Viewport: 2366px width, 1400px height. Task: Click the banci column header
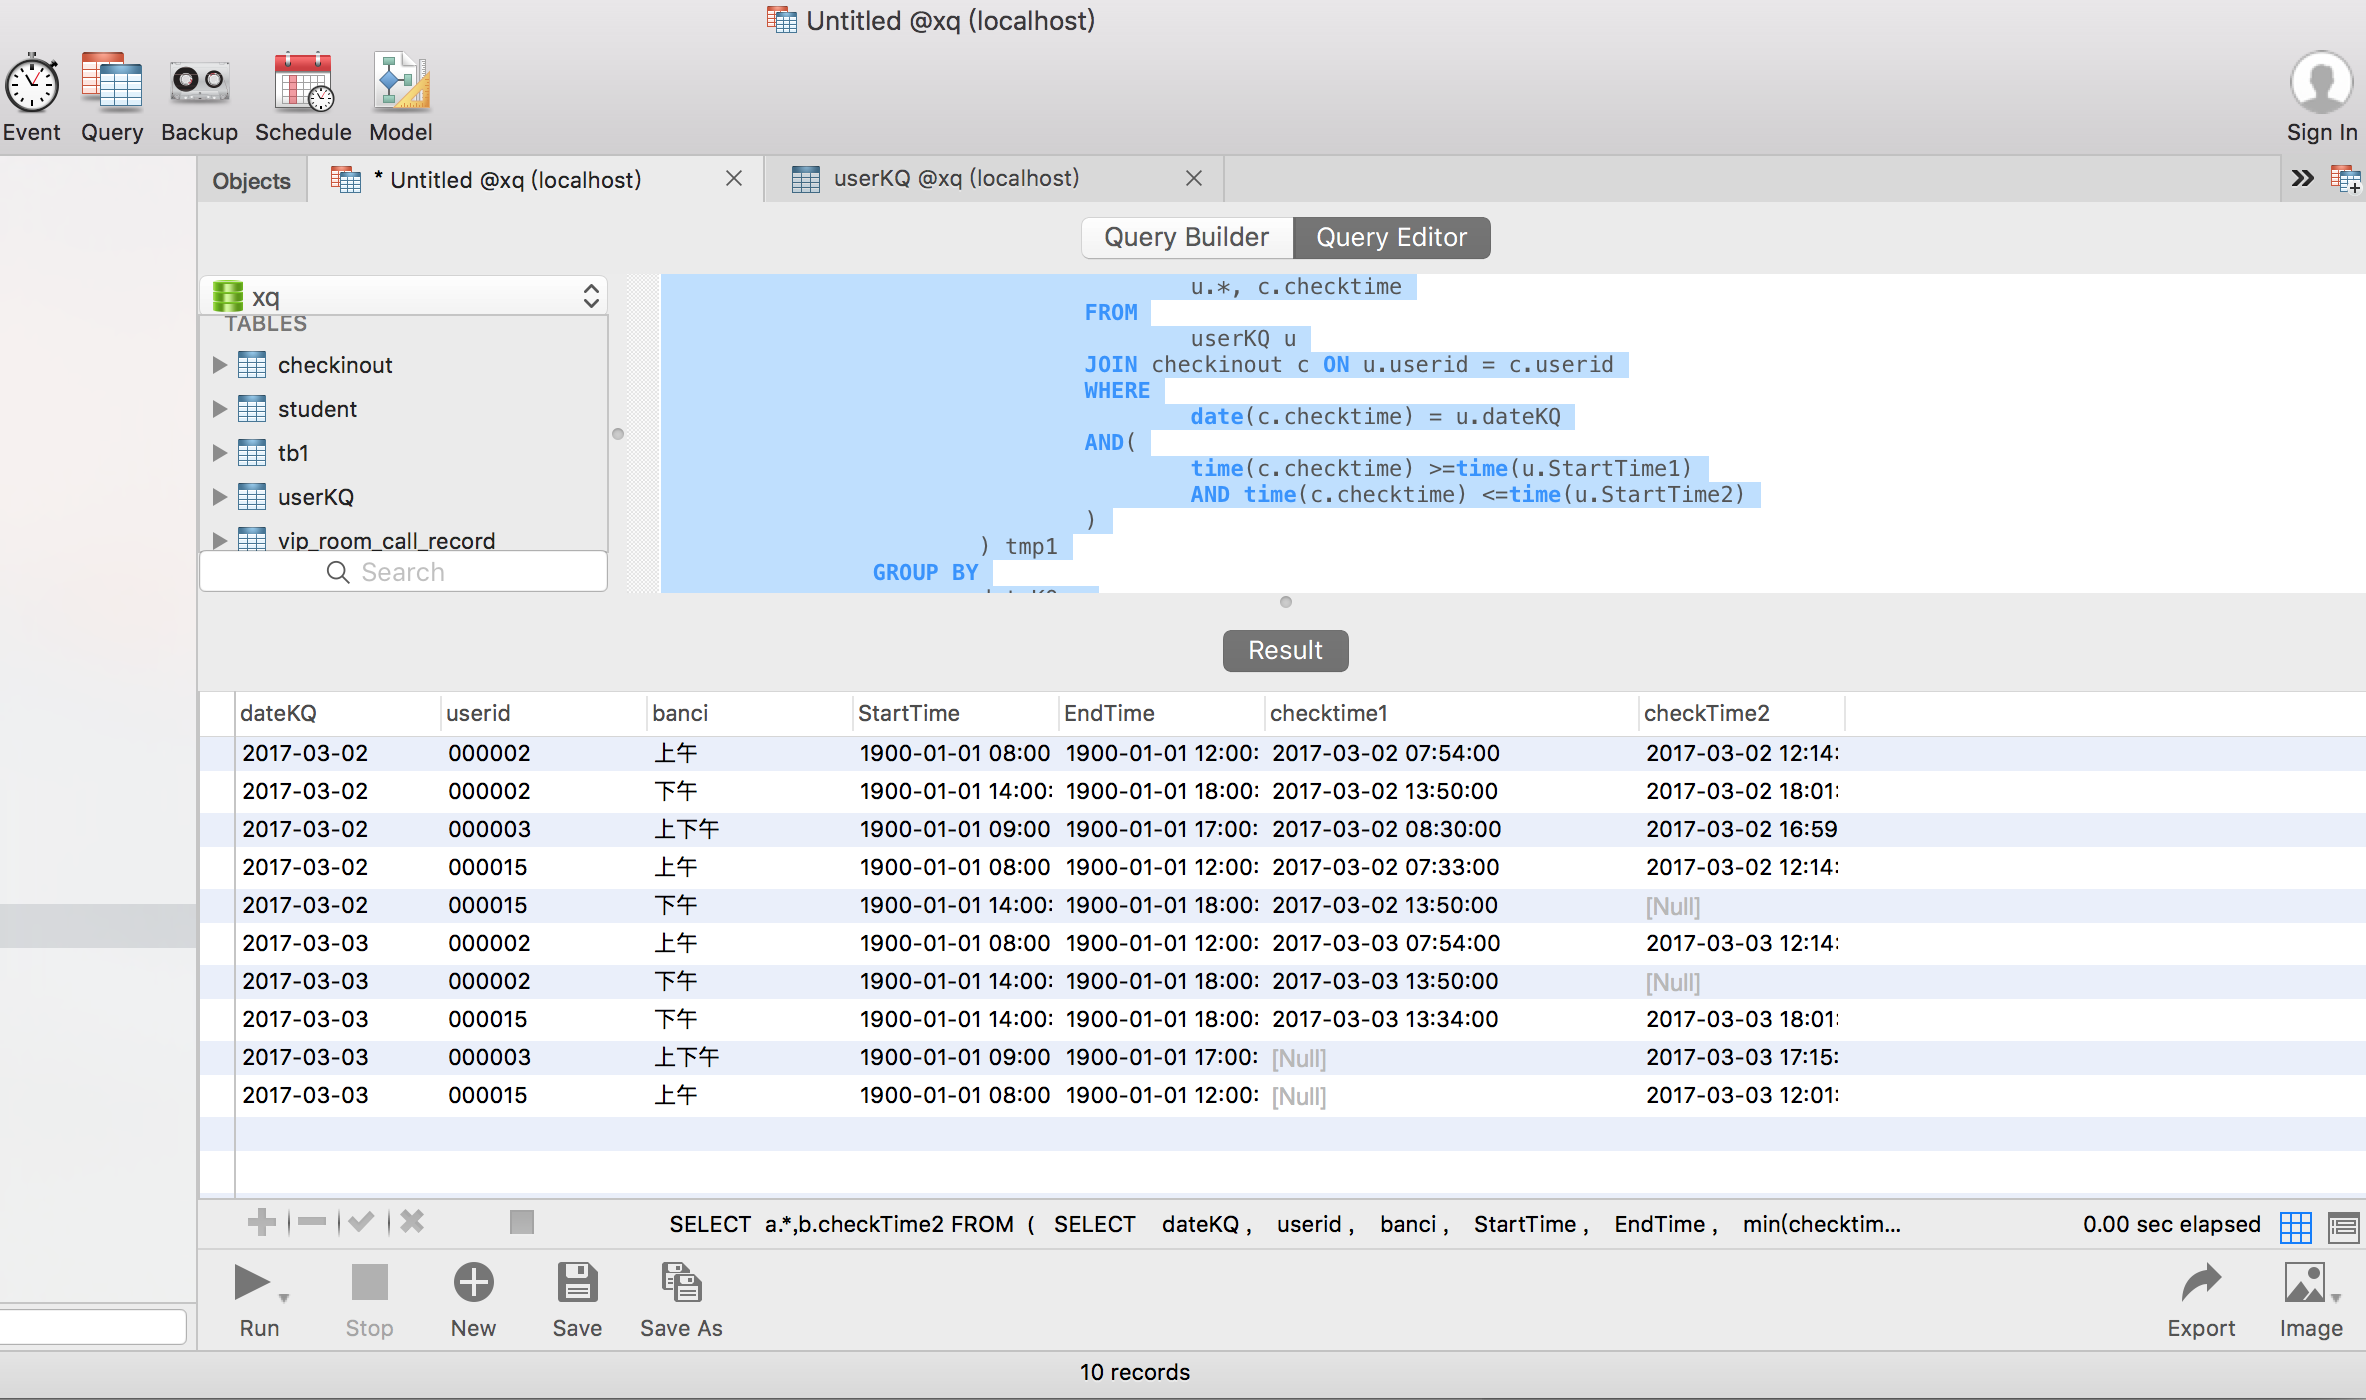[750, 713]
